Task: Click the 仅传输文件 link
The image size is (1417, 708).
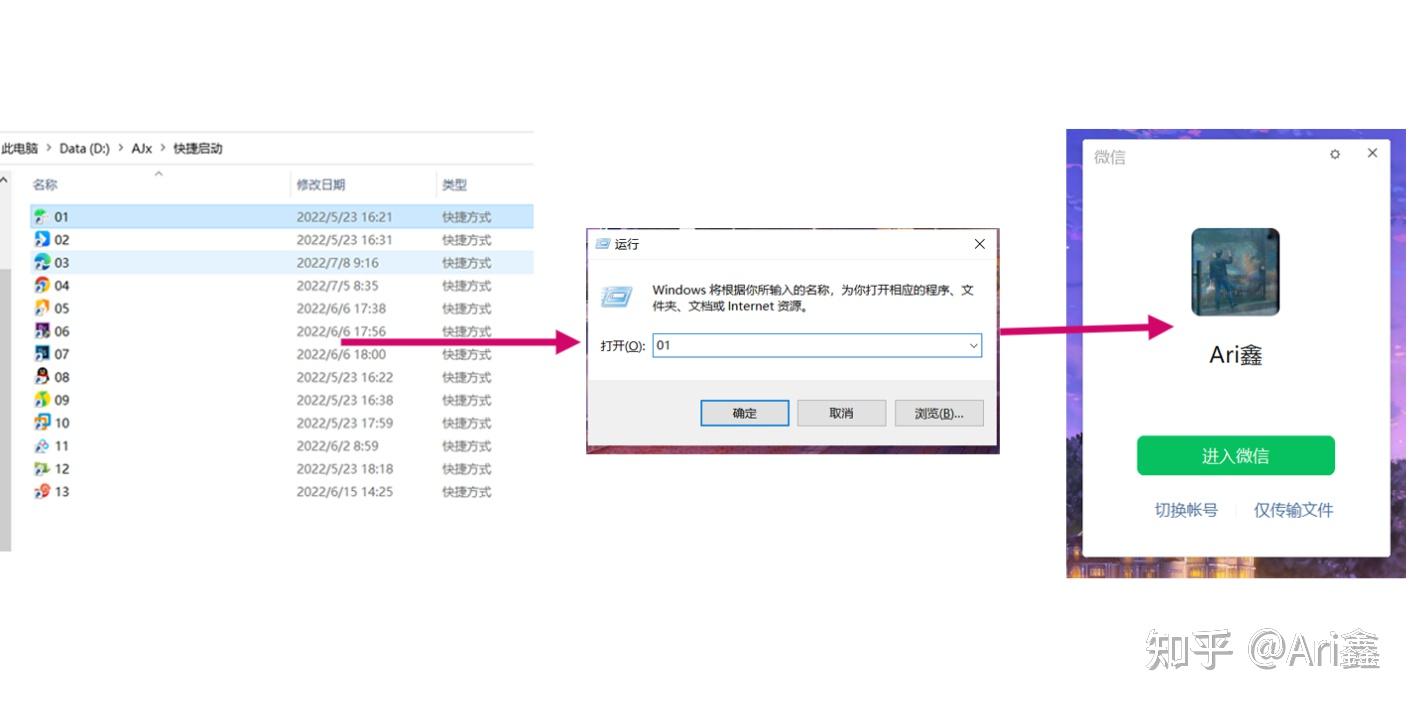Action: click(x=1294, y=510)
